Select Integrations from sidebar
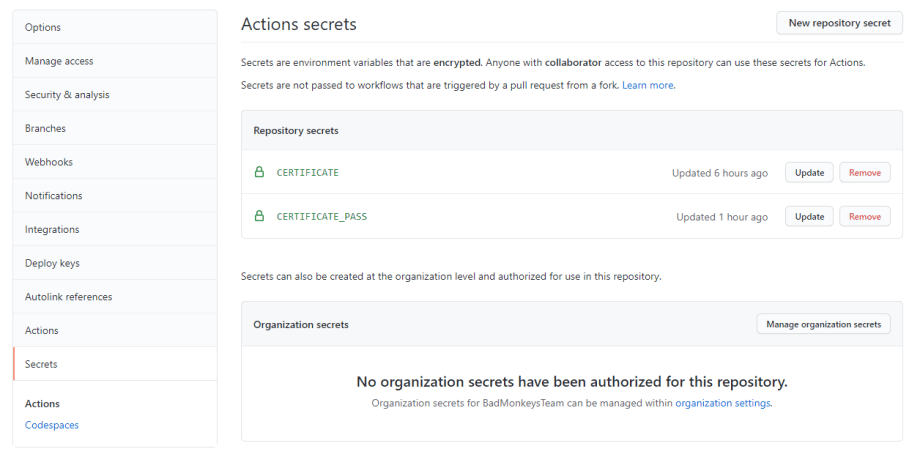The width and height of the screenshot is (920, 457). [x=52, y=229]
